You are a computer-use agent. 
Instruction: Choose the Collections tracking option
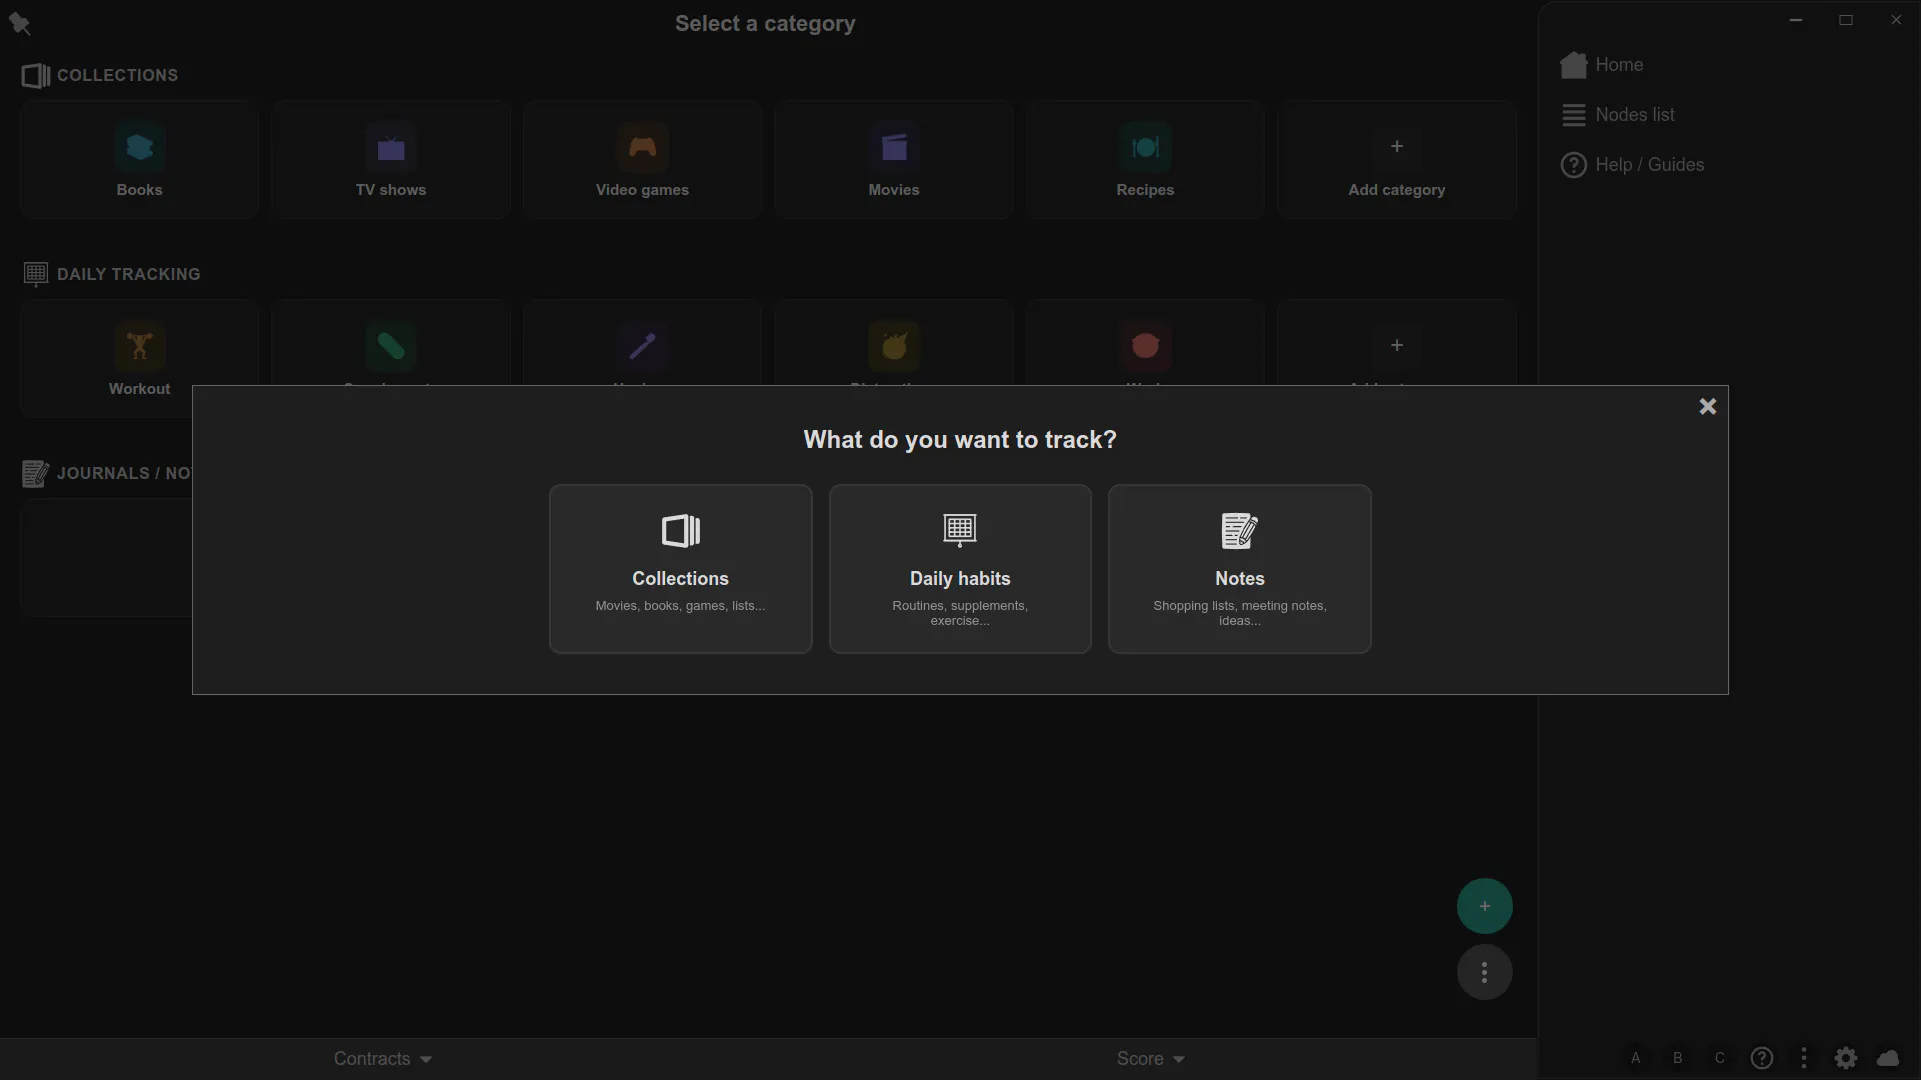680,569
